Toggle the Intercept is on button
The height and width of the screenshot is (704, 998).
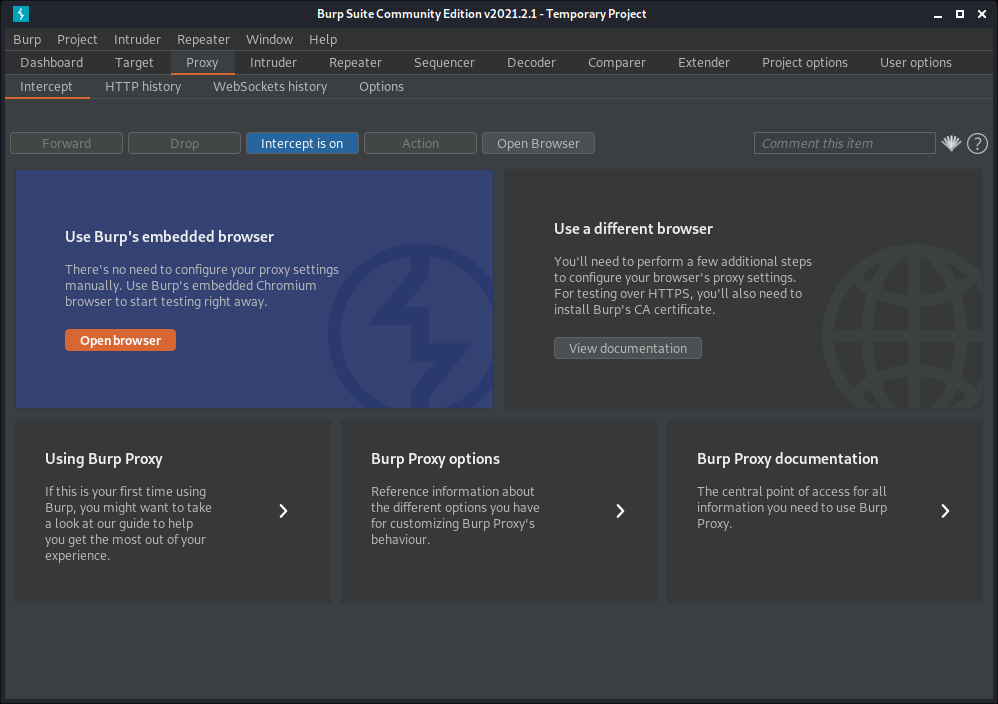302,143
